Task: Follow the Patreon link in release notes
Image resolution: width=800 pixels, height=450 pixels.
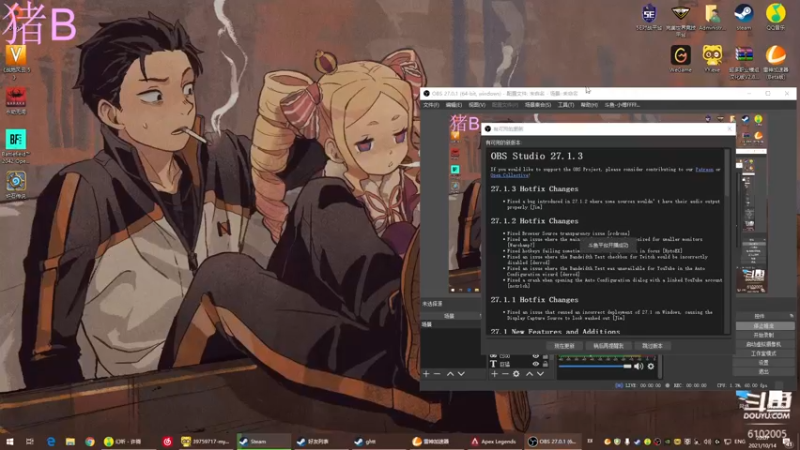Action: coord(704,169)
